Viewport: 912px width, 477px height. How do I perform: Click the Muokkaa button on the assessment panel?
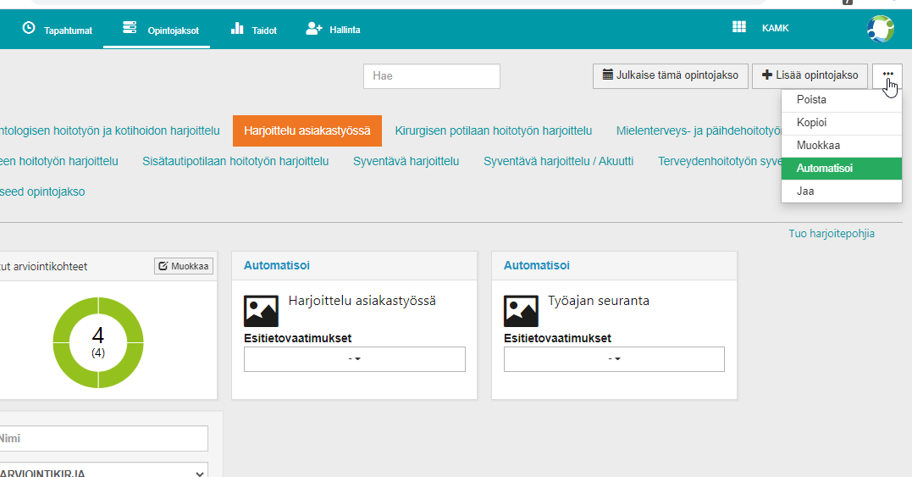(x=183, y=266)
